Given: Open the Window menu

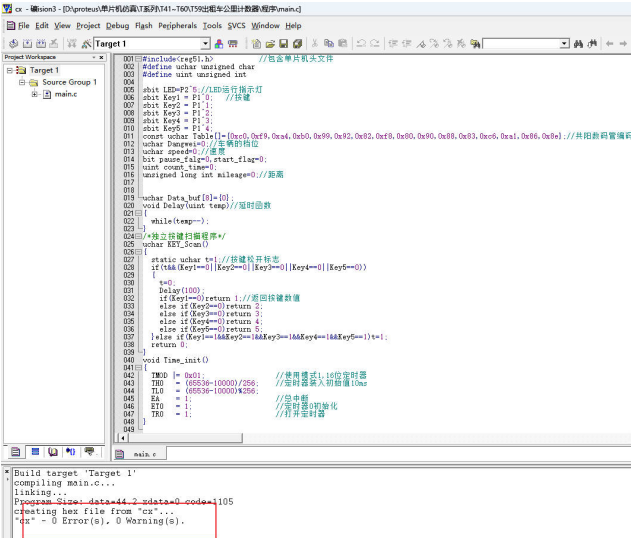Looking at the screenshot, I should tap(265, 26).
